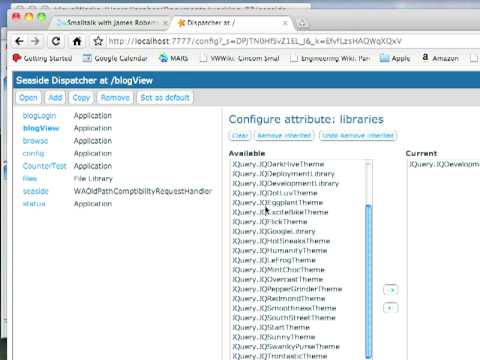The image size is (480, 360).
Task: Open the config application link
Action: point(33,154)
